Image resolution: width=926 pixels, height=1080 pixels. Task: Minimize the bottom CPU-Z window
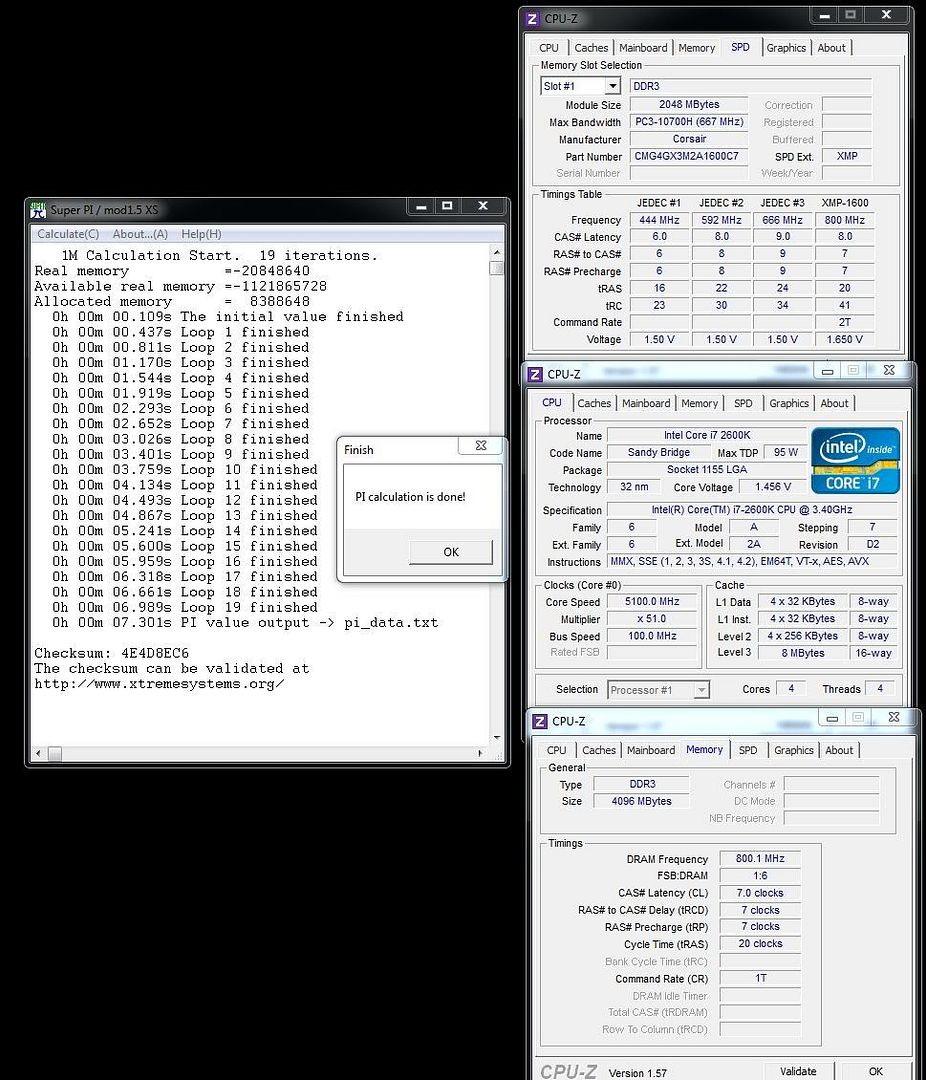pyautogui.click(x=832, y=718)
